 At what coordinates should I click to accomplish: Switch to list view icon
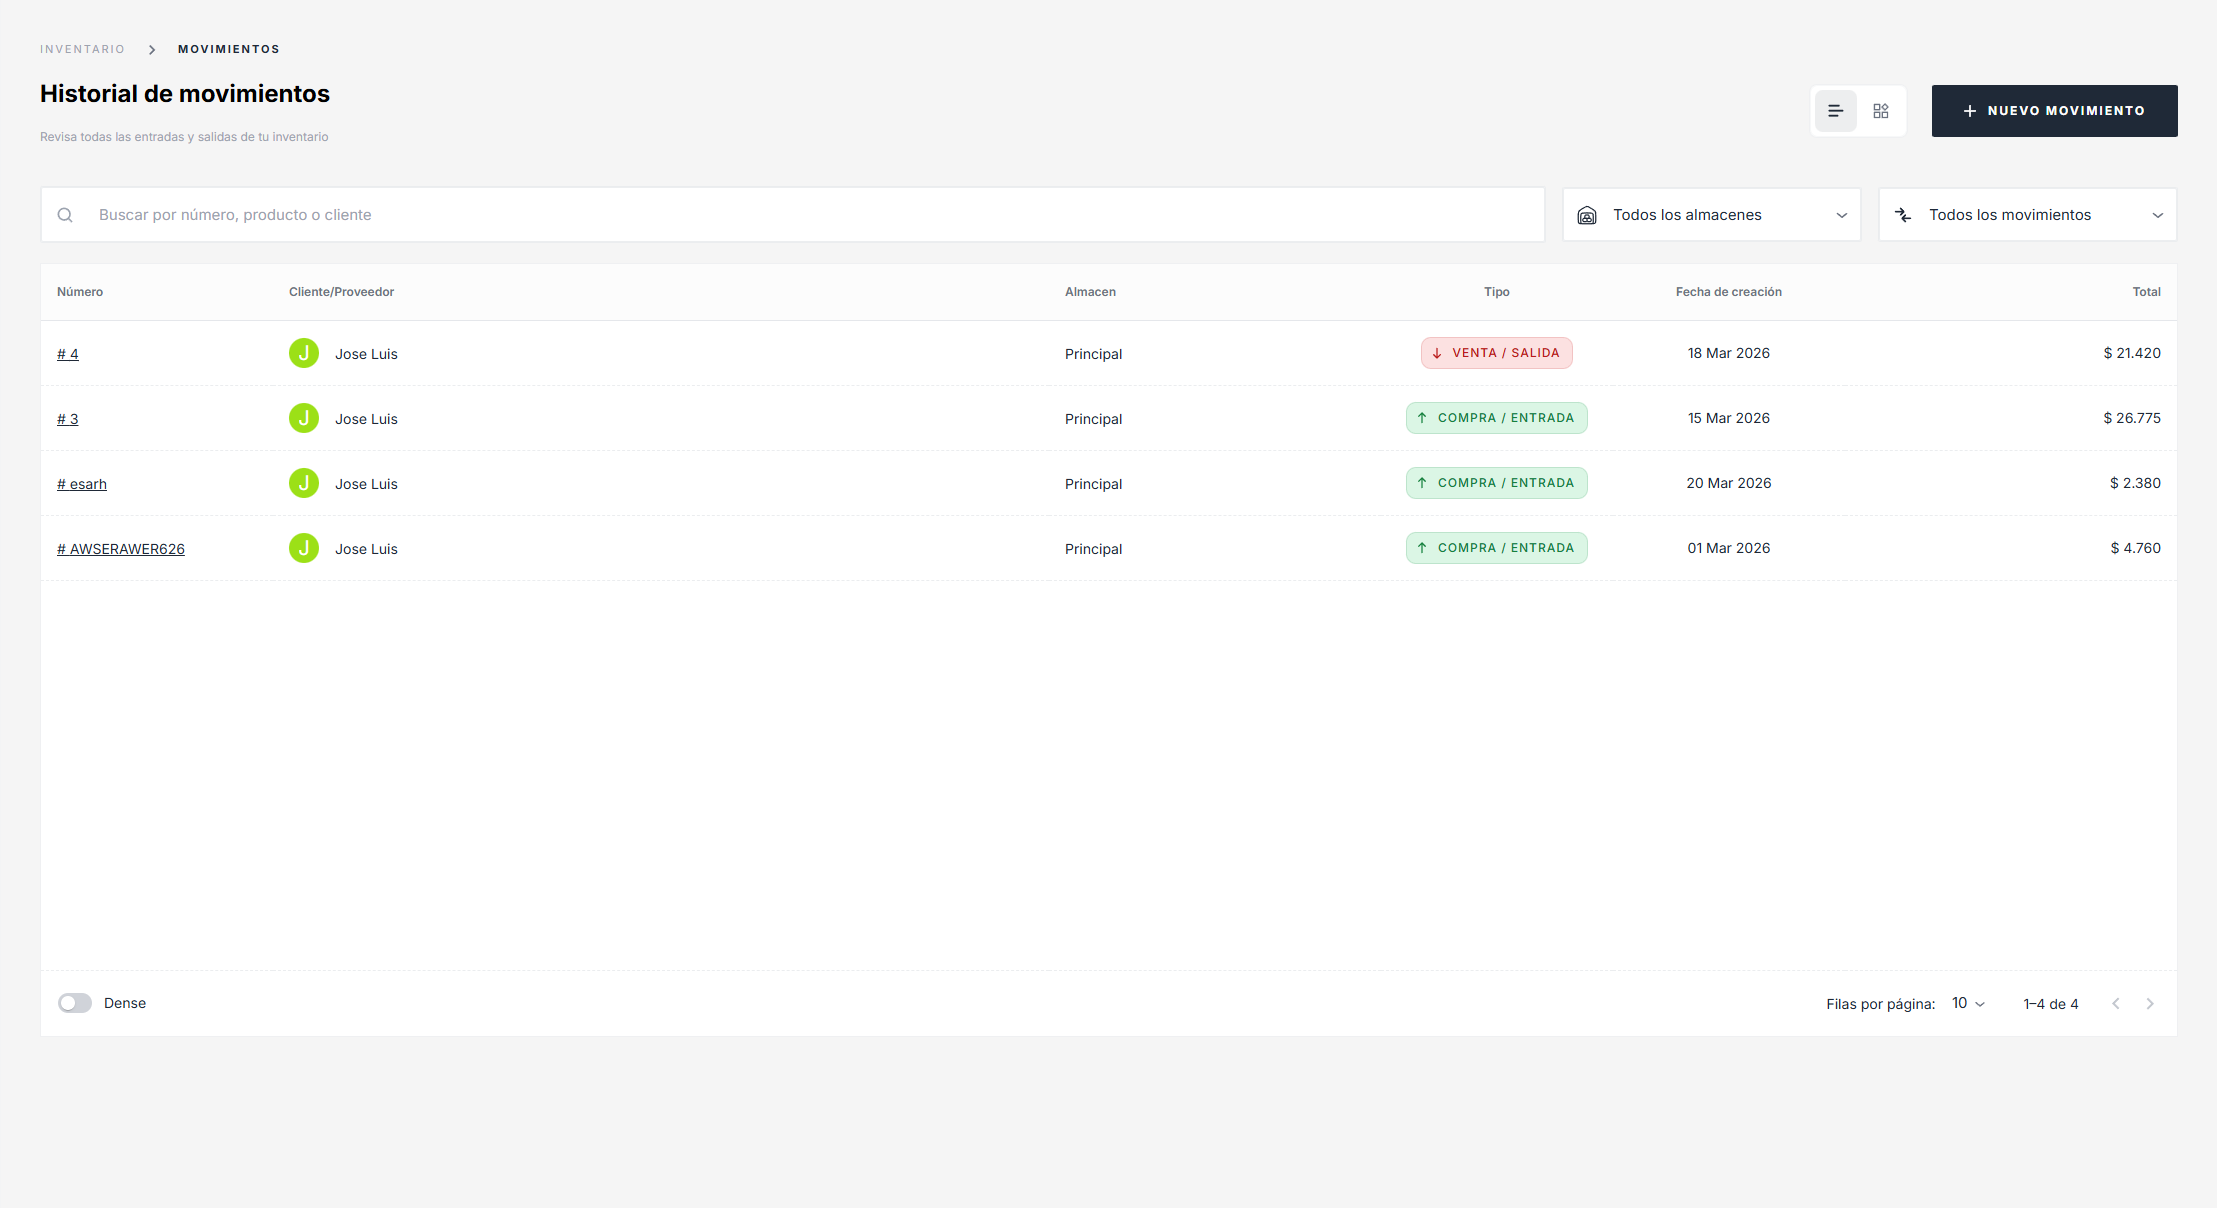coord(1835,111)
